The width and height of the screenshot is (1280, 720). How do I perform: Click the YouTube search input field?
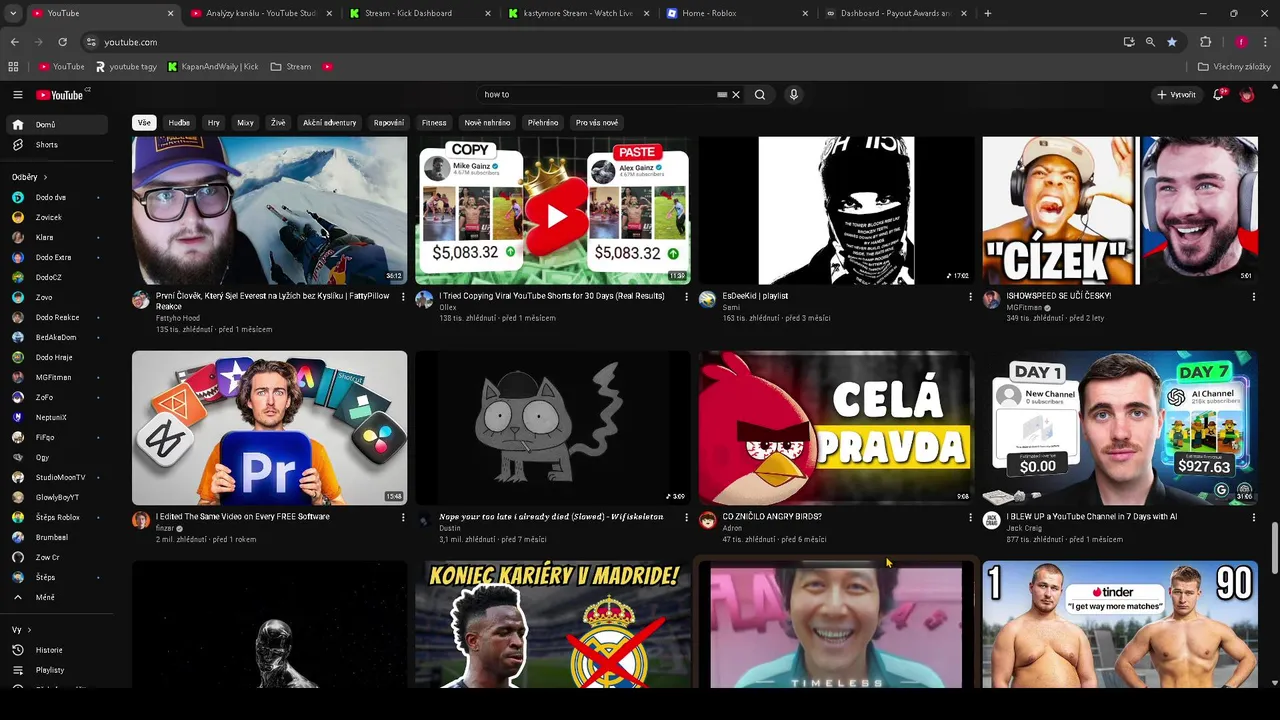(597, 95)
